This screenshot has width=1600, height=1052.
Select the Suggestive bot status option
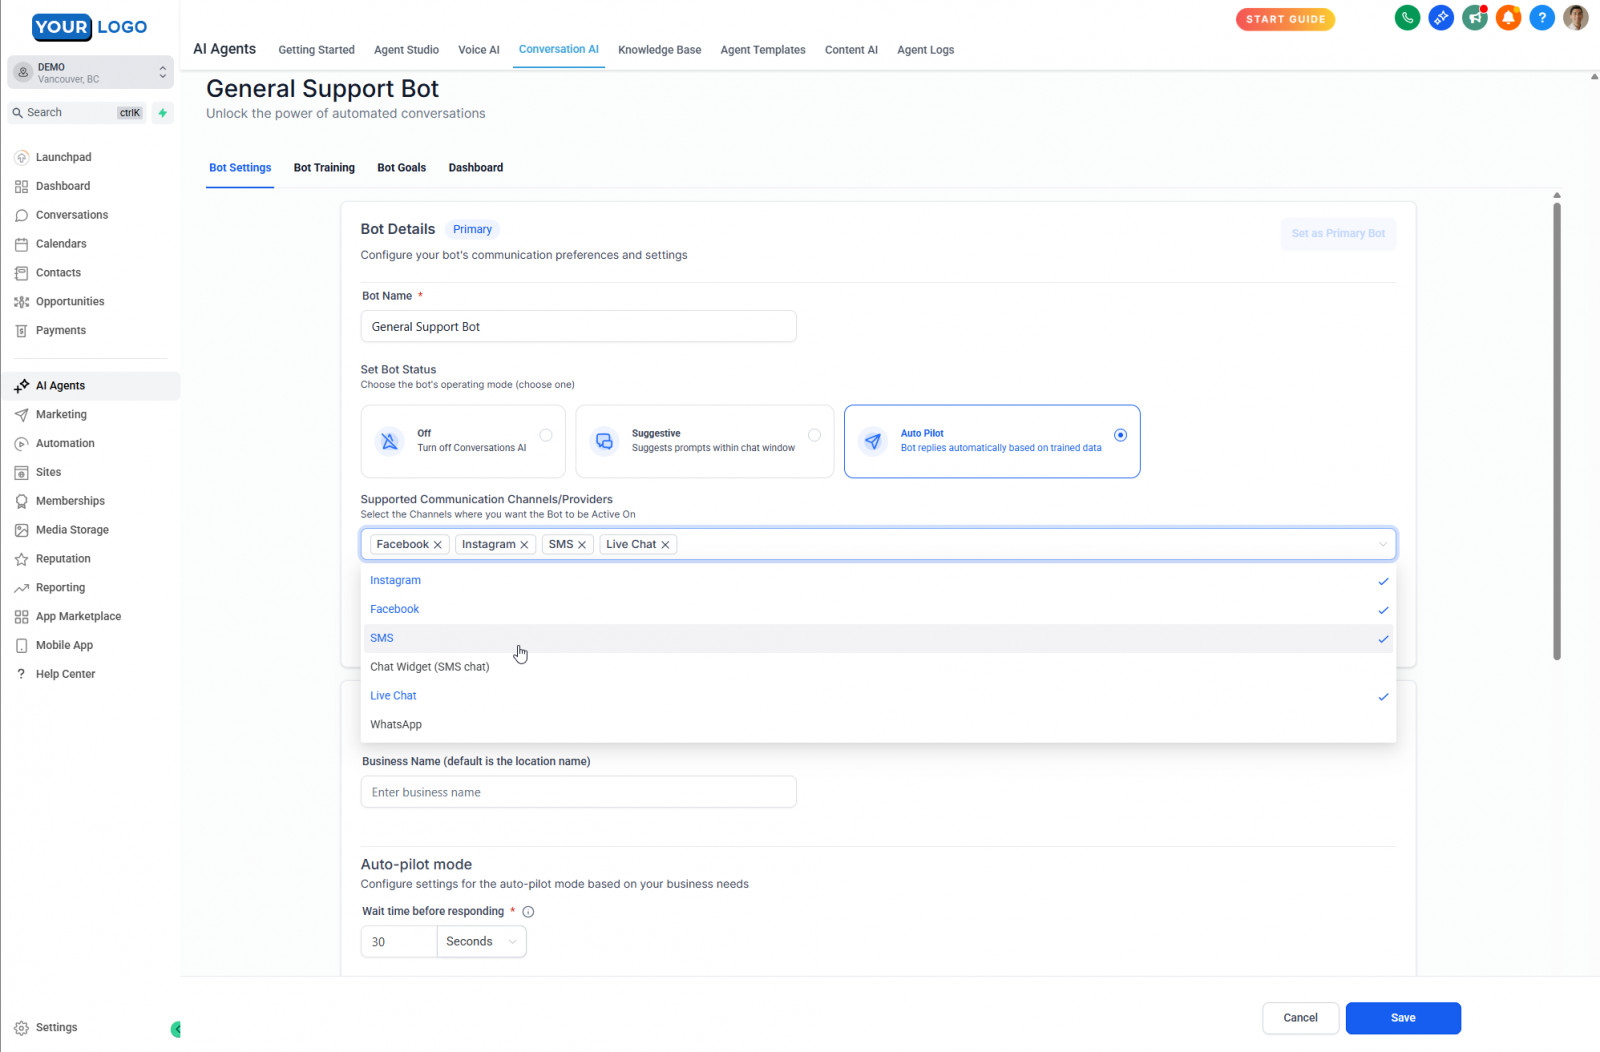coord(704,441)
